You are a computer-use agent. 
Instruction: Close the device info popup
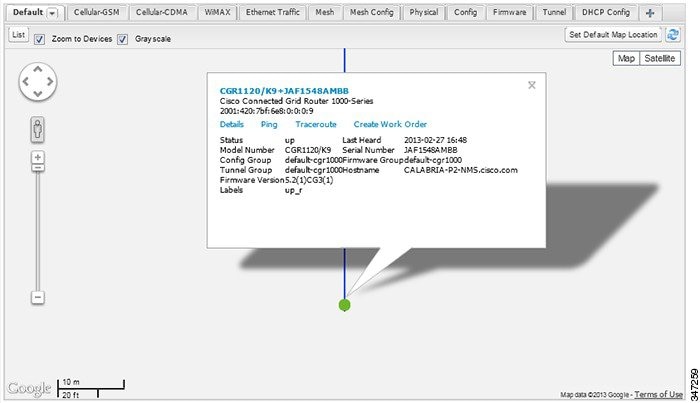[532, 85]
